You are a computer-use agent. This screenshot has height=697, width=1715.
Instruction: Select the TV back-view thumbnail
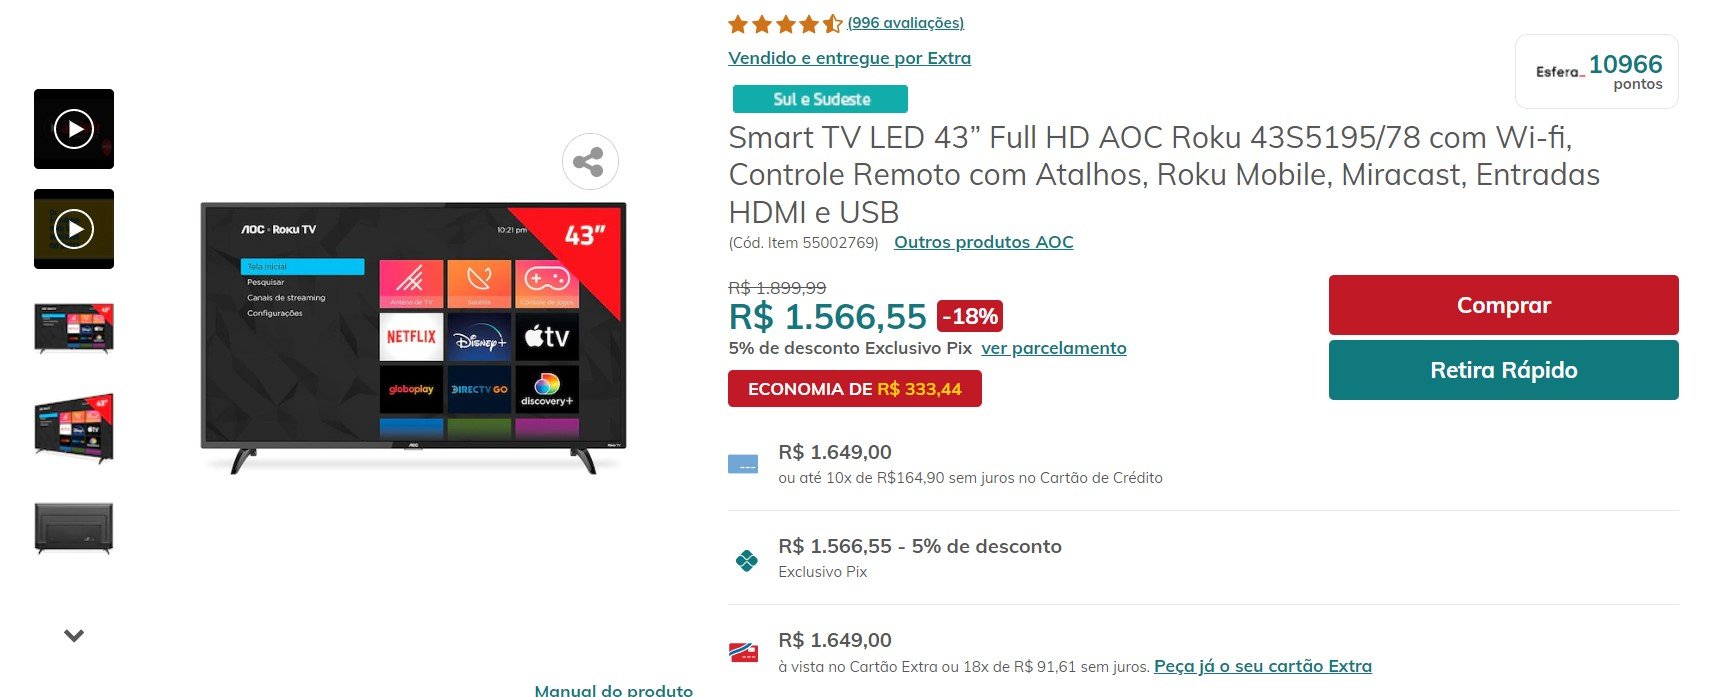[x=74, y=528]
